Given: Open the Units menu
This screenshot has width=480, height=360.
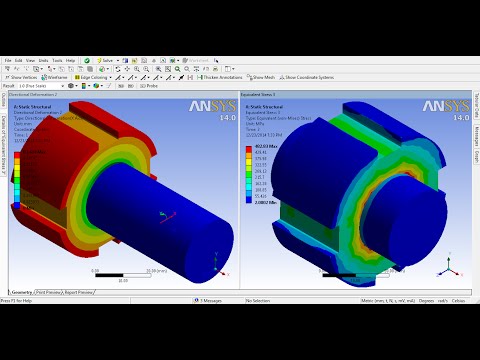Looking at the screenshot, I should (43, 60).
